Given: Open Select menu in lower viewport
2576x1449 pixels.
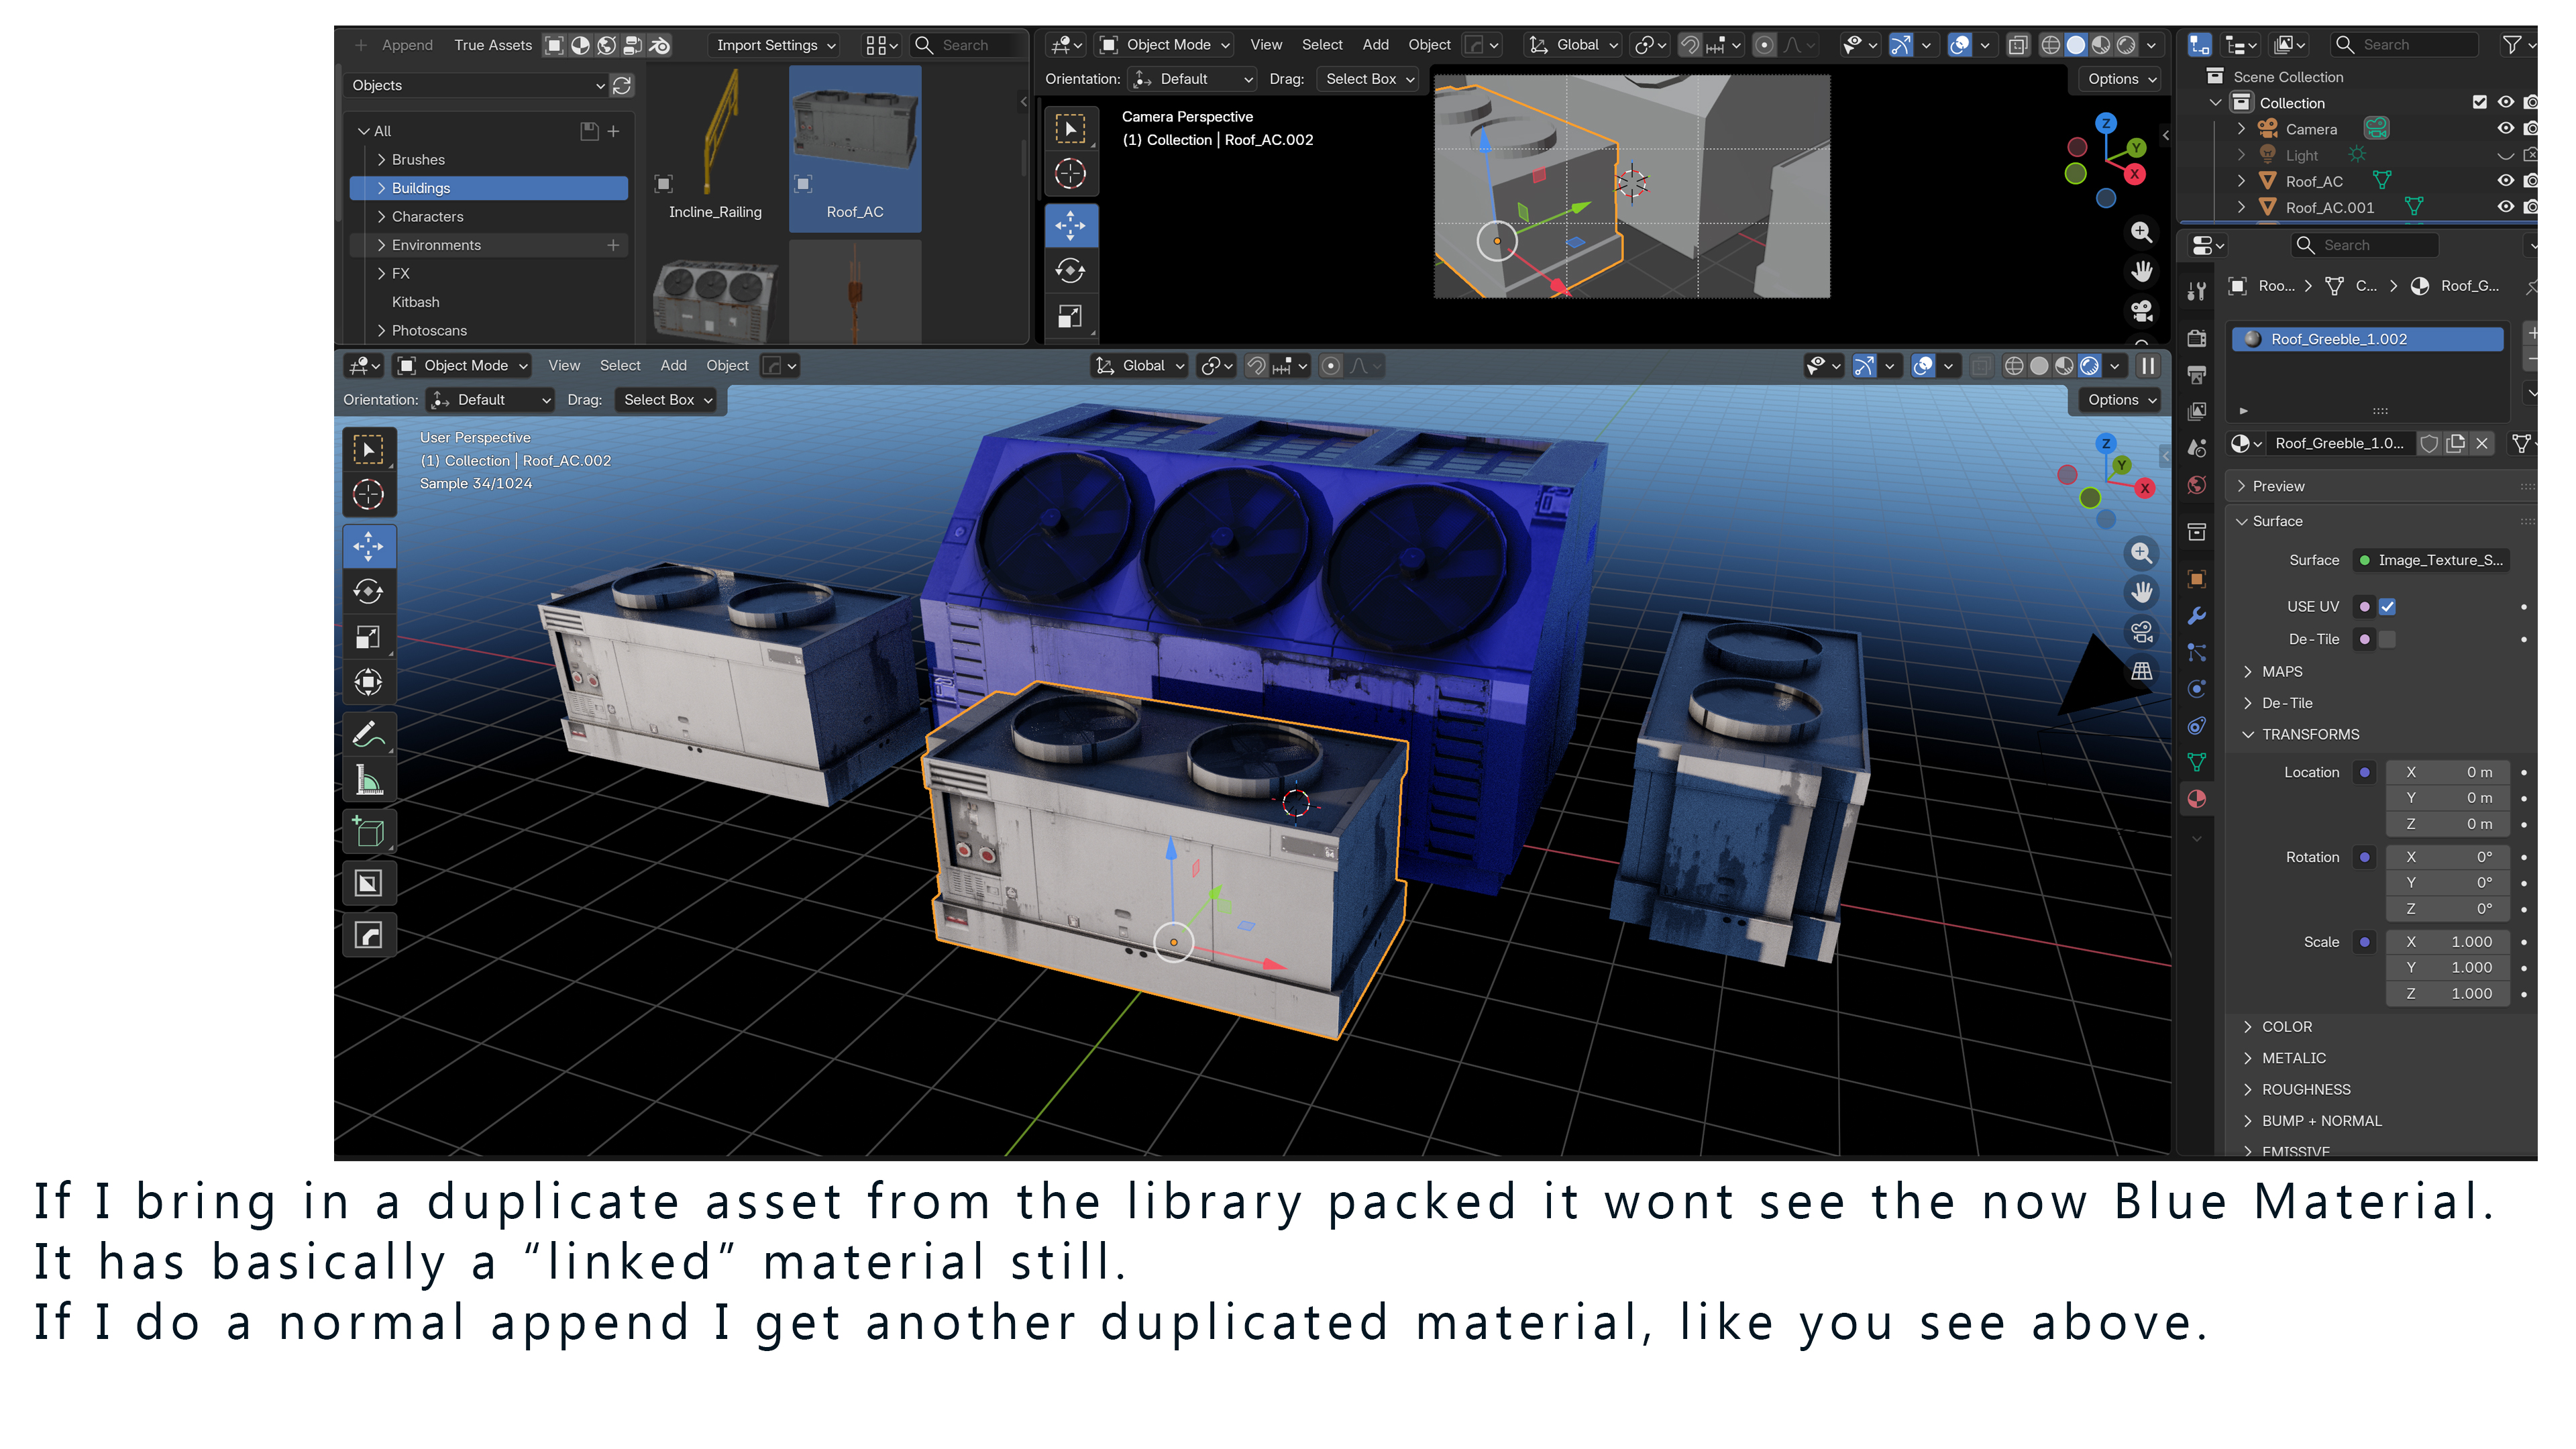Looking at the screenshot, I should coord(620,366).
